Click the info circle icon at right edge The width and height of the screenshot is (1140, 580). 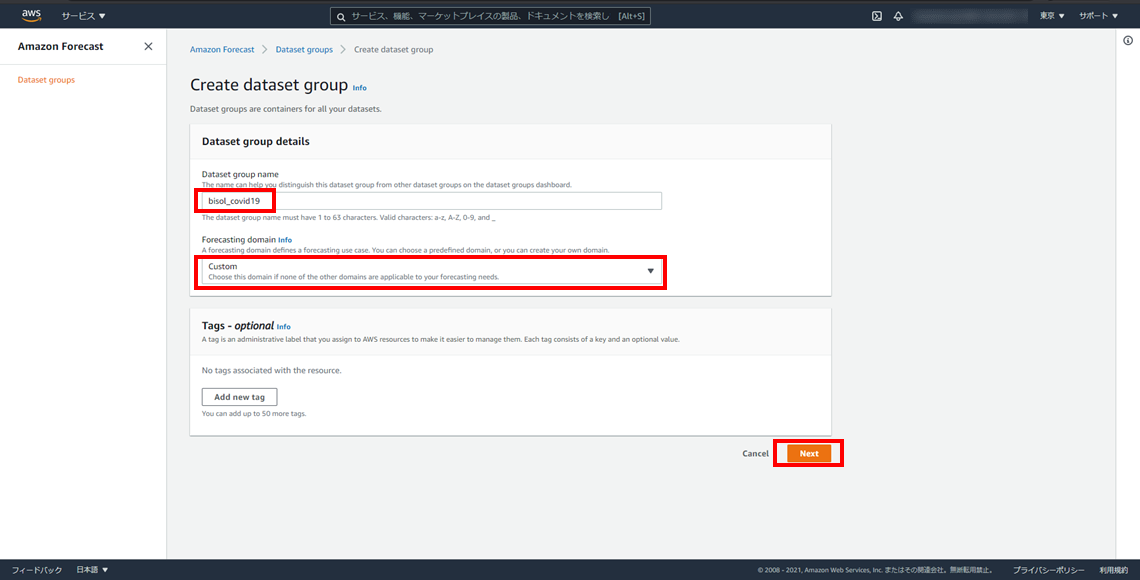click(1127, 40)
